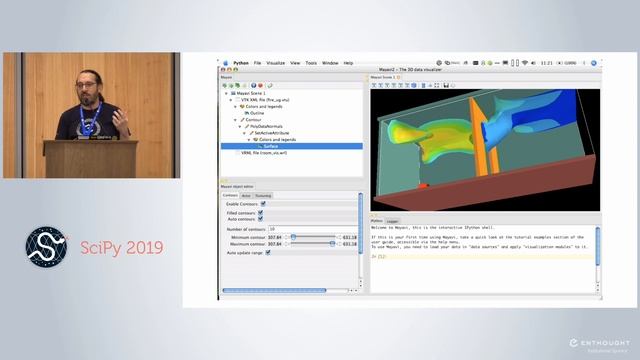Click the object editor horizontal scrollbar
640x360 pixels.
274,291
